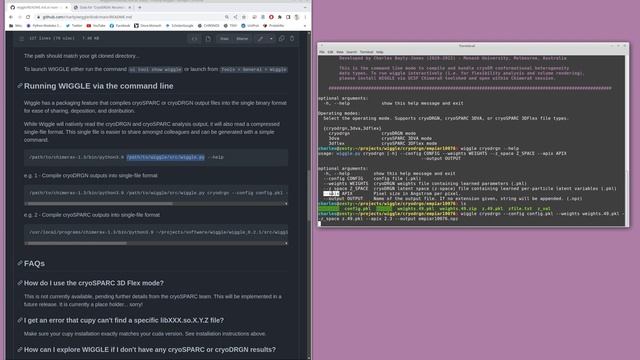Toggle the README outline list icon

[22, 39]
